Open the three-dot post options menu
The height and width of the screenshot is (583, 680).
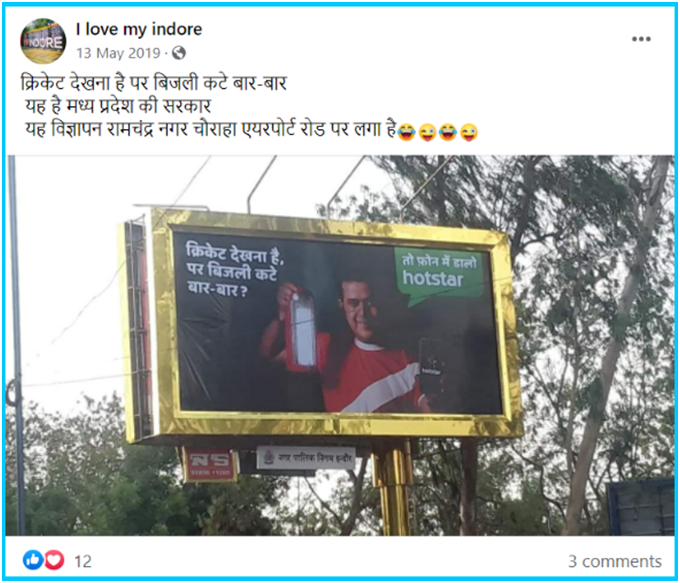point(641,39)
